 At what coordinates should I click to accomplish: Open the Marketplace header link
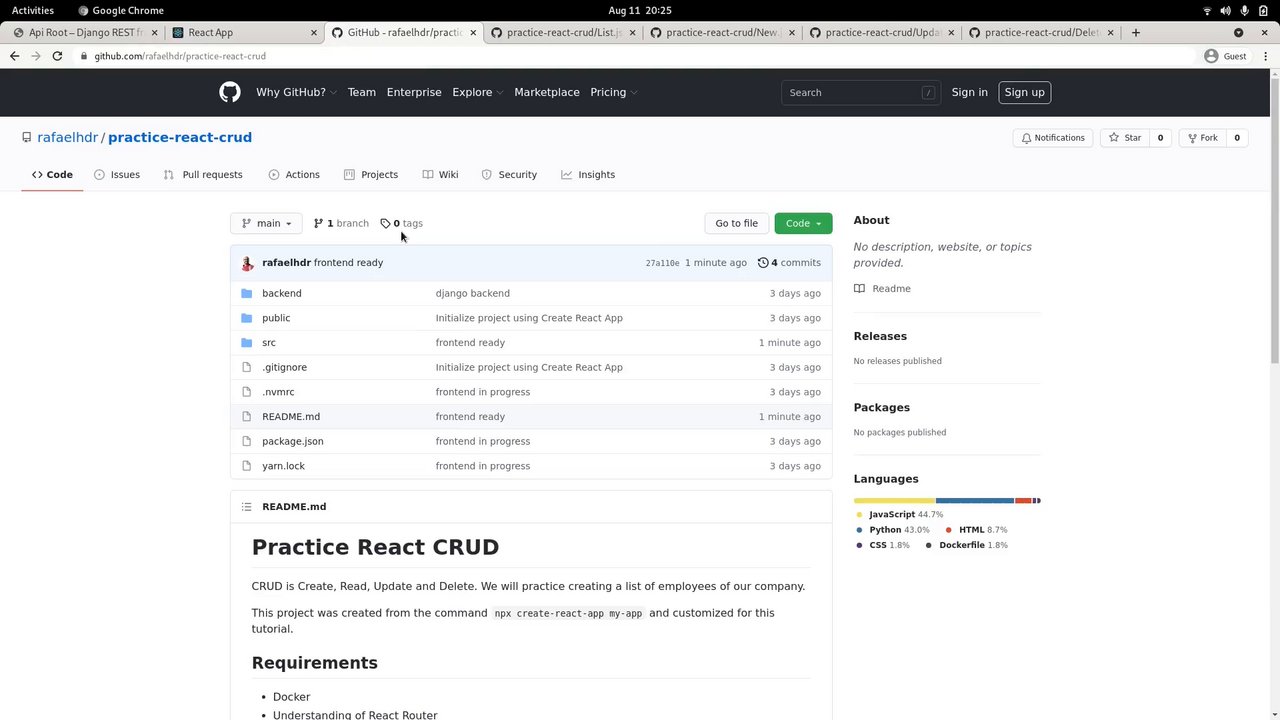[x=547, y=92]
